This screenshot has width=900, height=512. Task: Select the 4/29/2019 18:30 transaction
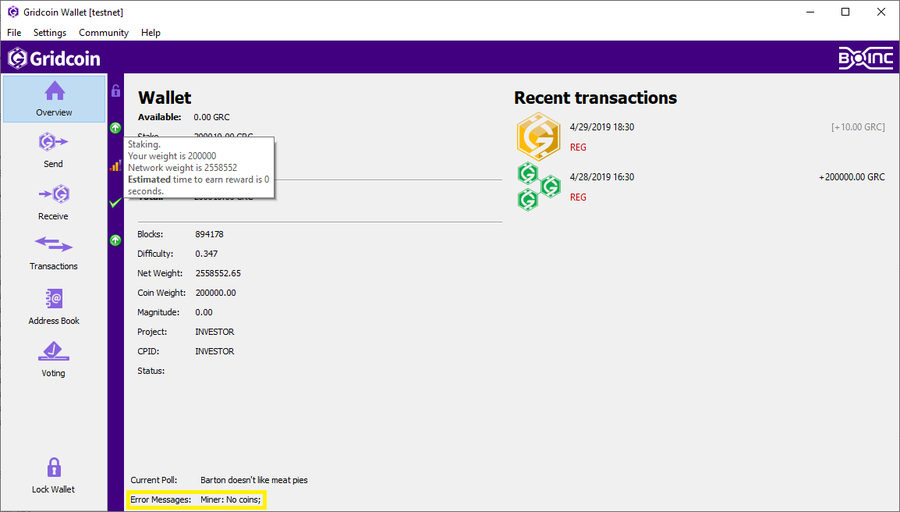(700, 137)
